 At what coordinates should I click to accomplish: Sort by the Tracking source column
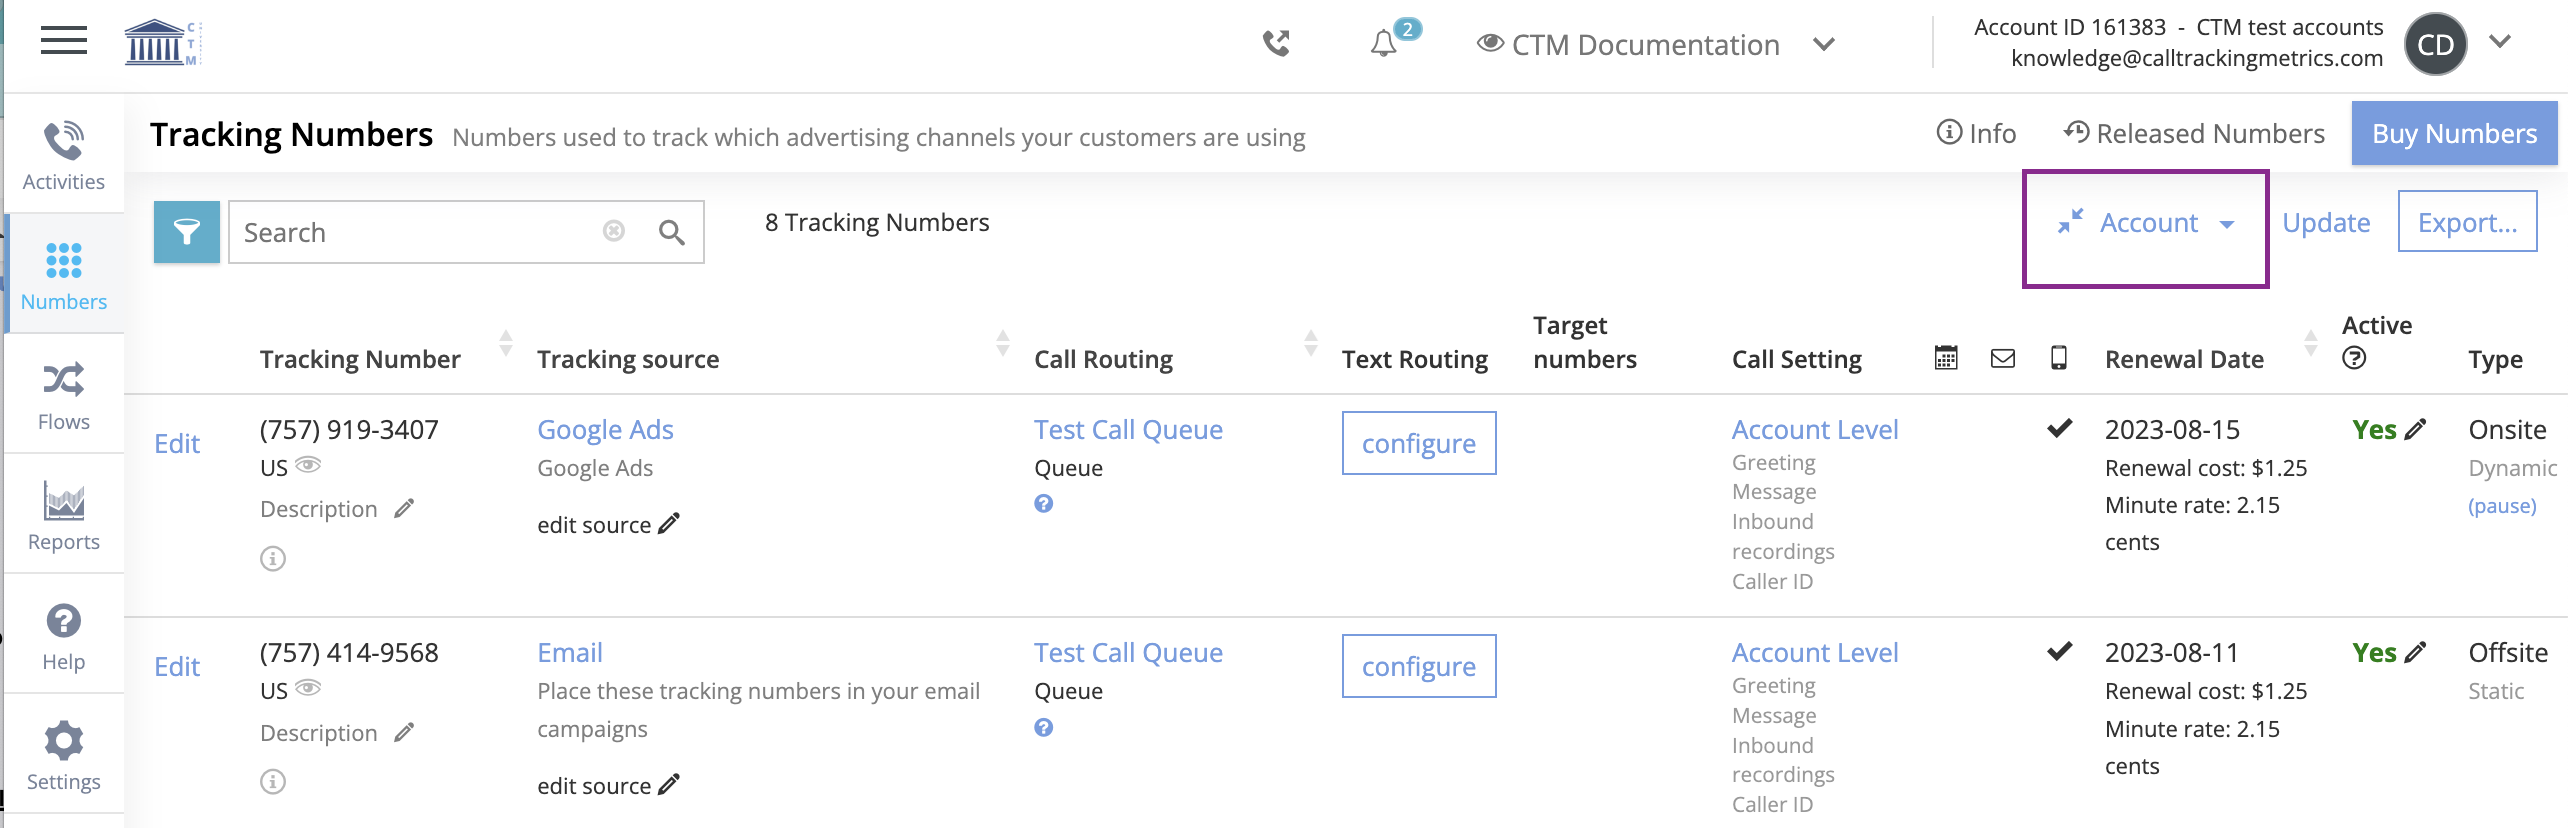pos(1003,342)
